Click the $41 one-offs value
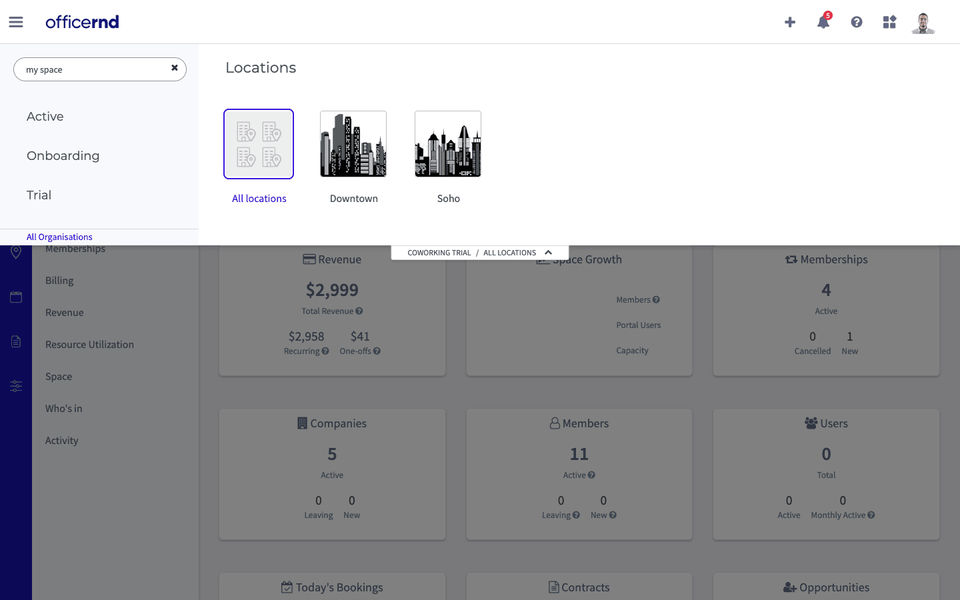960x600 pixels. pyautogui.click(x=360, y=336)
